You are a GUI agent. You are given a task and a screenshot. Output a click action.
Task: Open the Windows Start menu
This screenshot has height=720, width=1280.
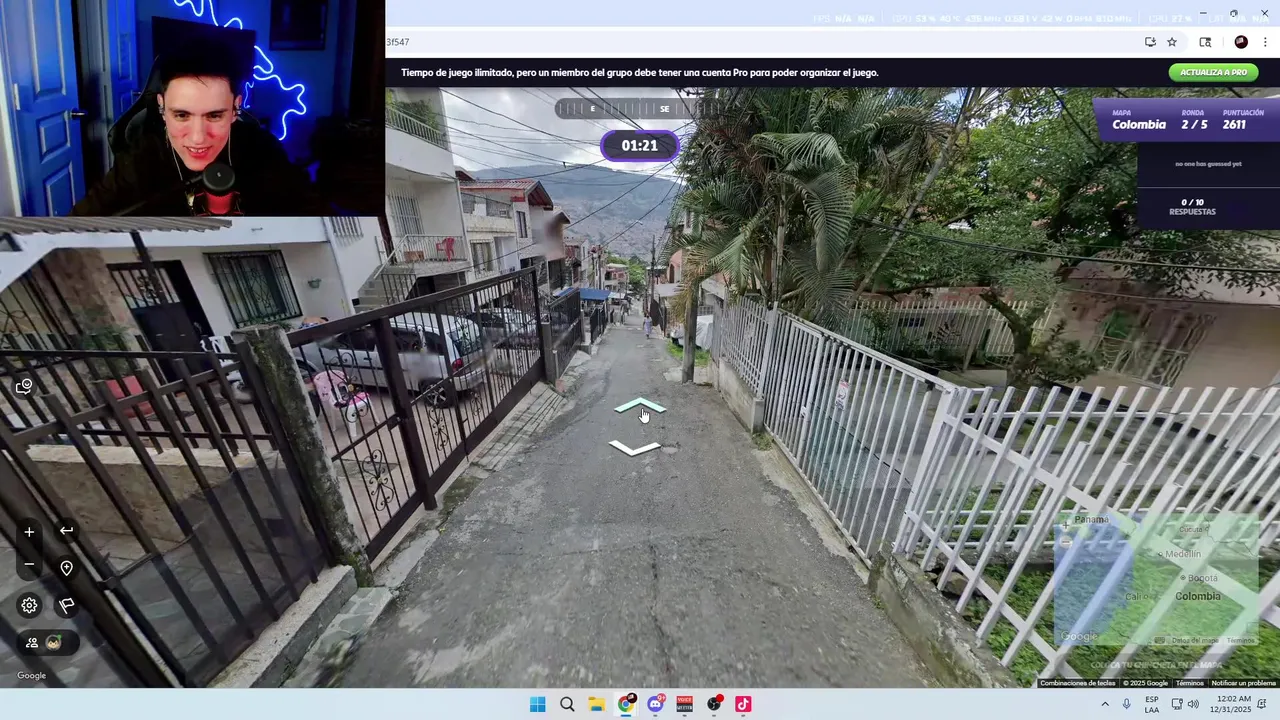[538, 704]
